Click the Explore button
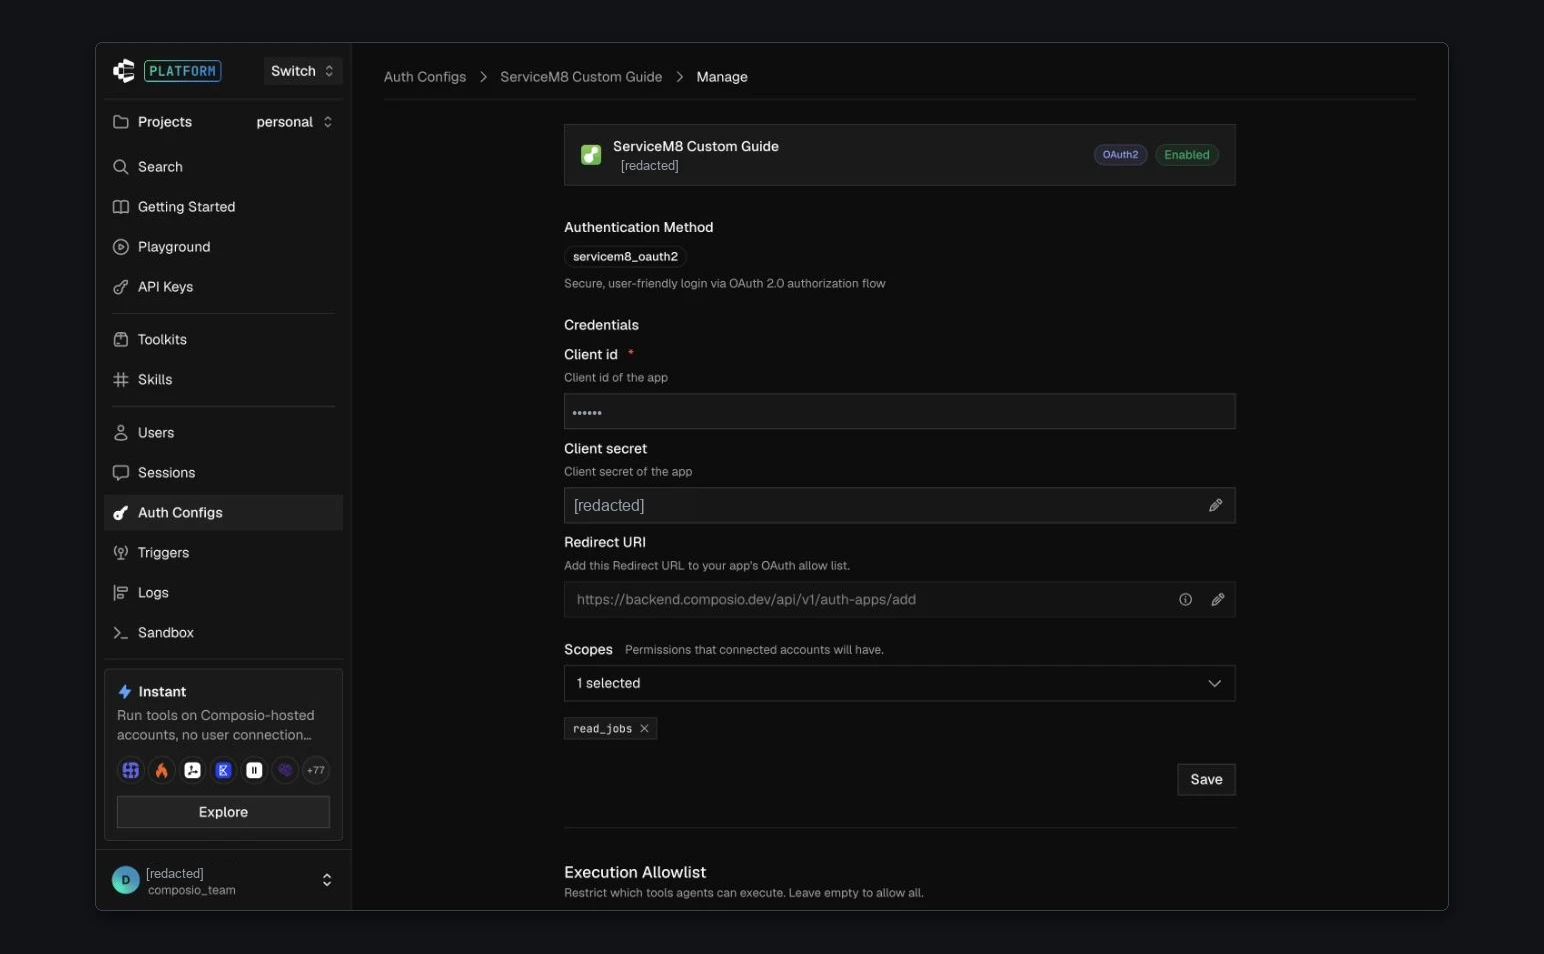Viewport: 1544px width, 954px height. [x=223, y=812]
